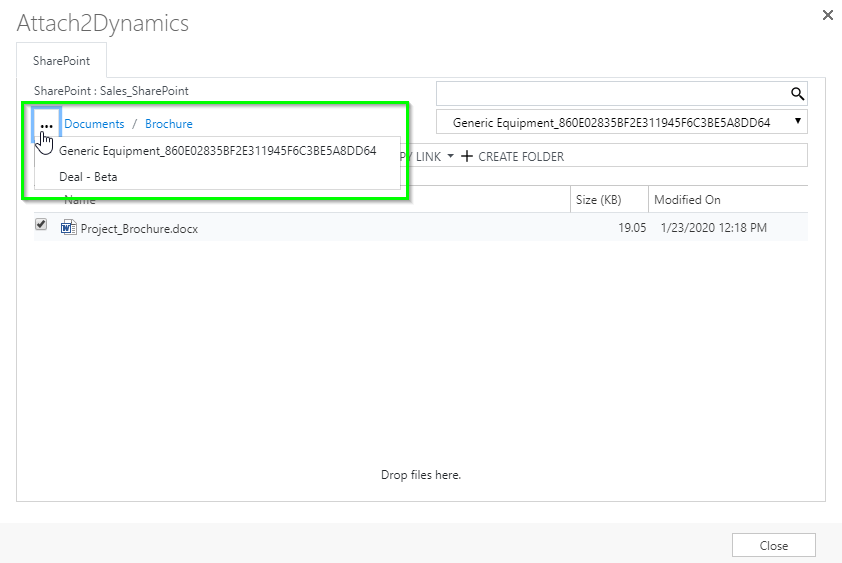
Task: Open the ellipsis breadcrumb menu
Action: click(46, 125)
